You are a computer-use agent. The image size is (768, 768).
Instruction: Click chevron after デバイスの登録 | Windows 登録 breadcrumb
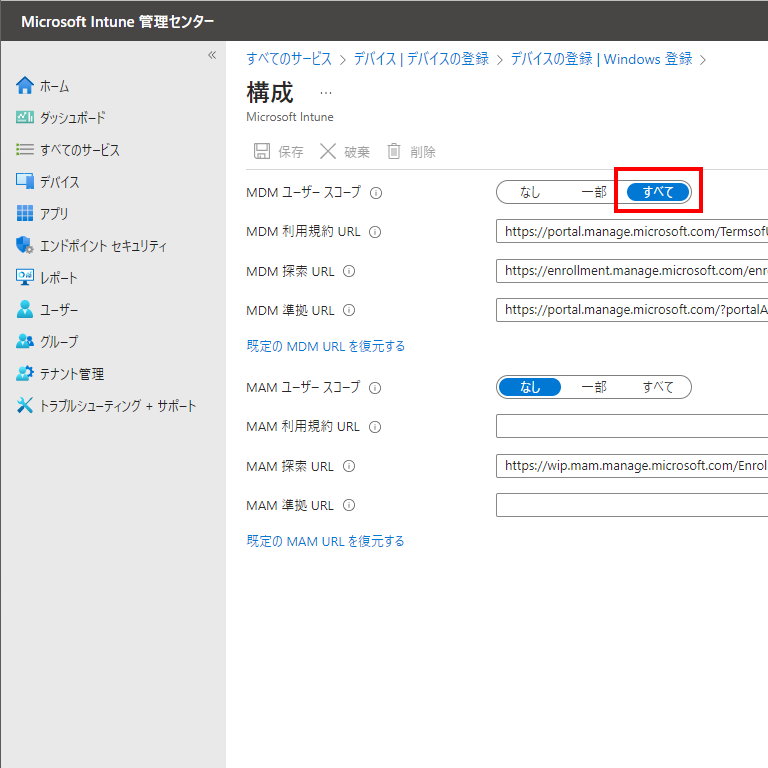pyautogui.click(x=703, y=60)
